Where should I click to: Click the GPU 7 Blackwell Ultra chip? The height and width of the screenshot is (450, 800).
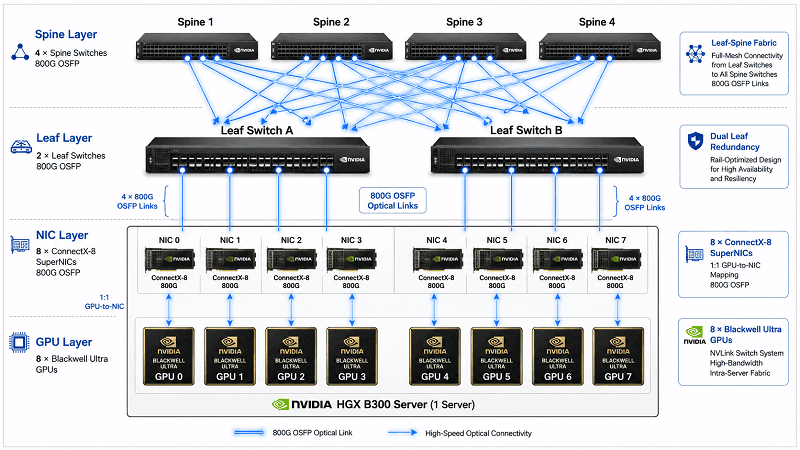[x=618, y=356]
